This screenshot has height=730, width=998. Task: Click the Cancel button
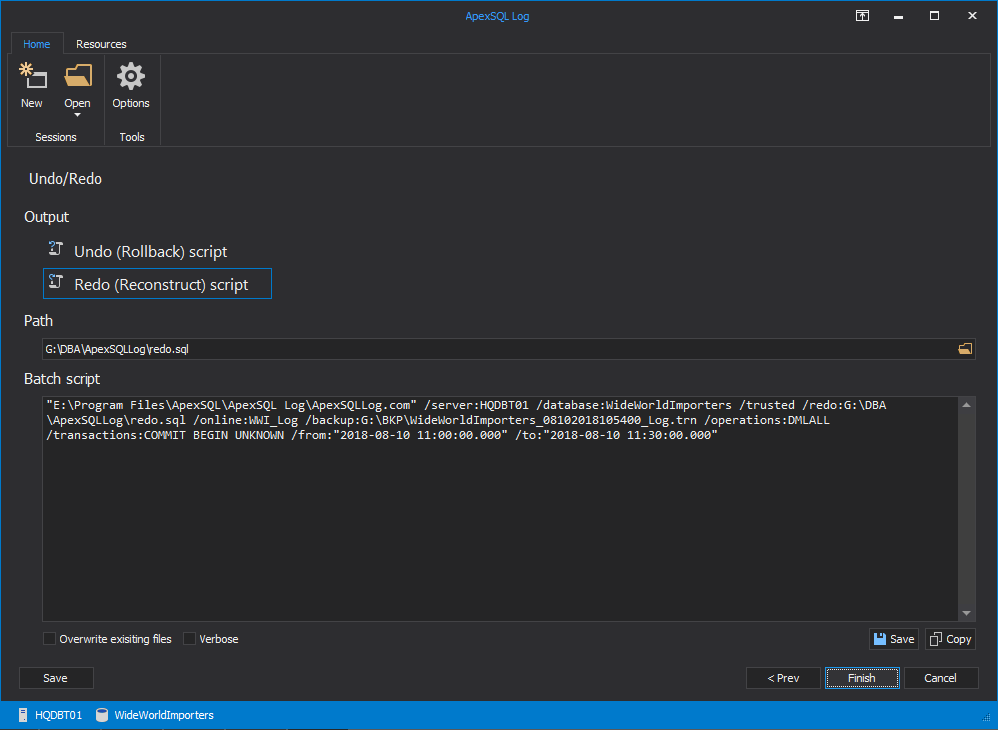(940, 678)
